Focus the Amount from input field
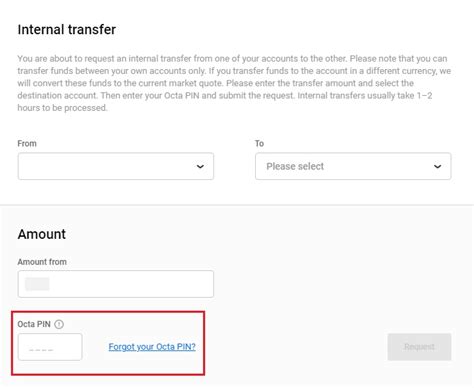This screenshot has height=388, width=474. point(116,284)
